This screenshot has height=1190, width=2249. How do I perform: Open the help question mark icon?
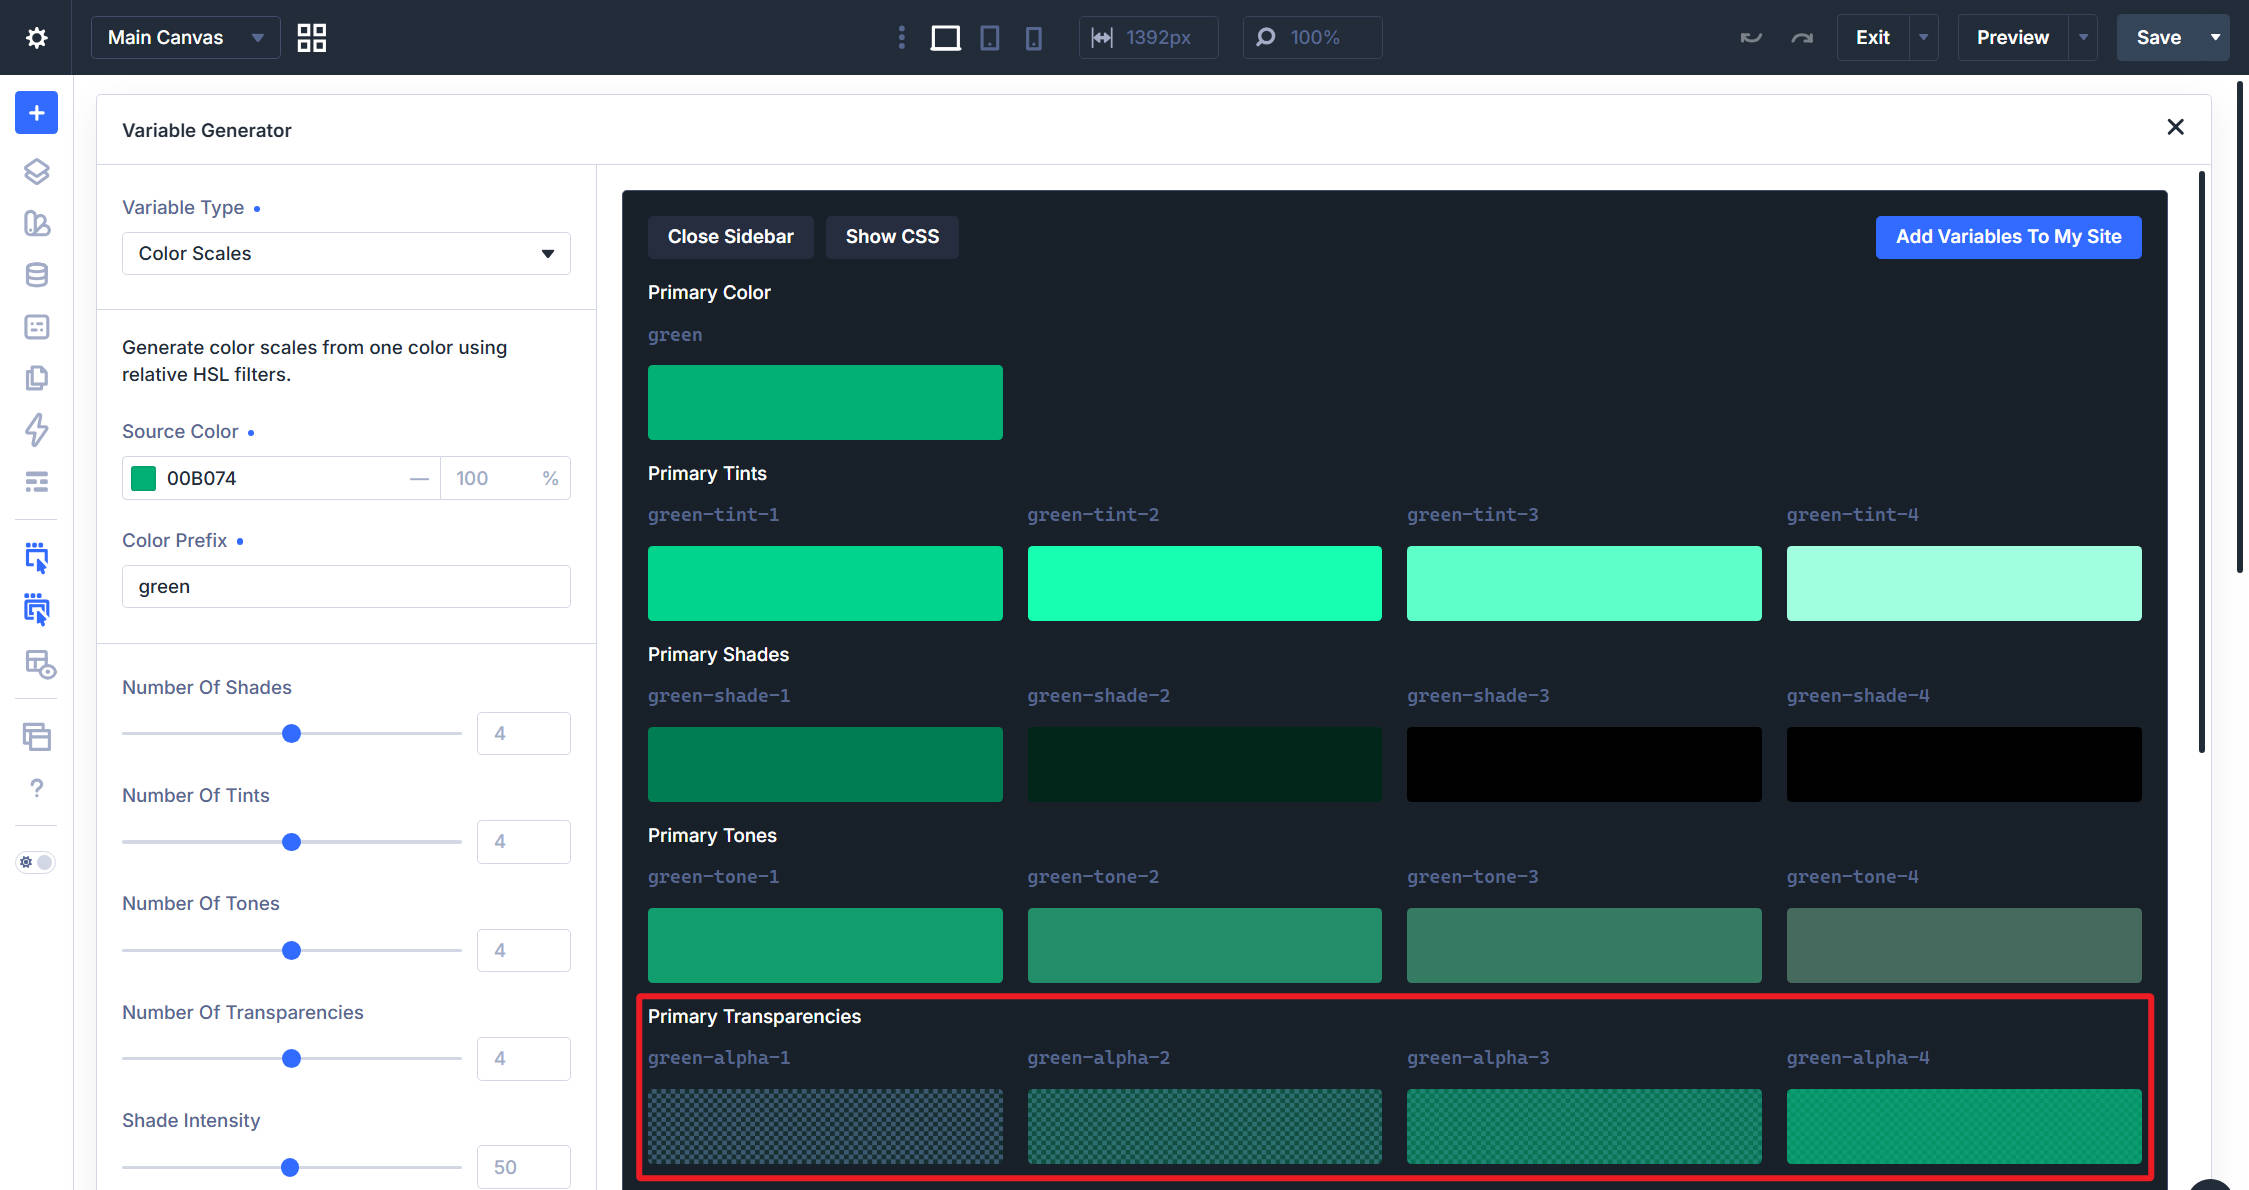click(36, 788)
